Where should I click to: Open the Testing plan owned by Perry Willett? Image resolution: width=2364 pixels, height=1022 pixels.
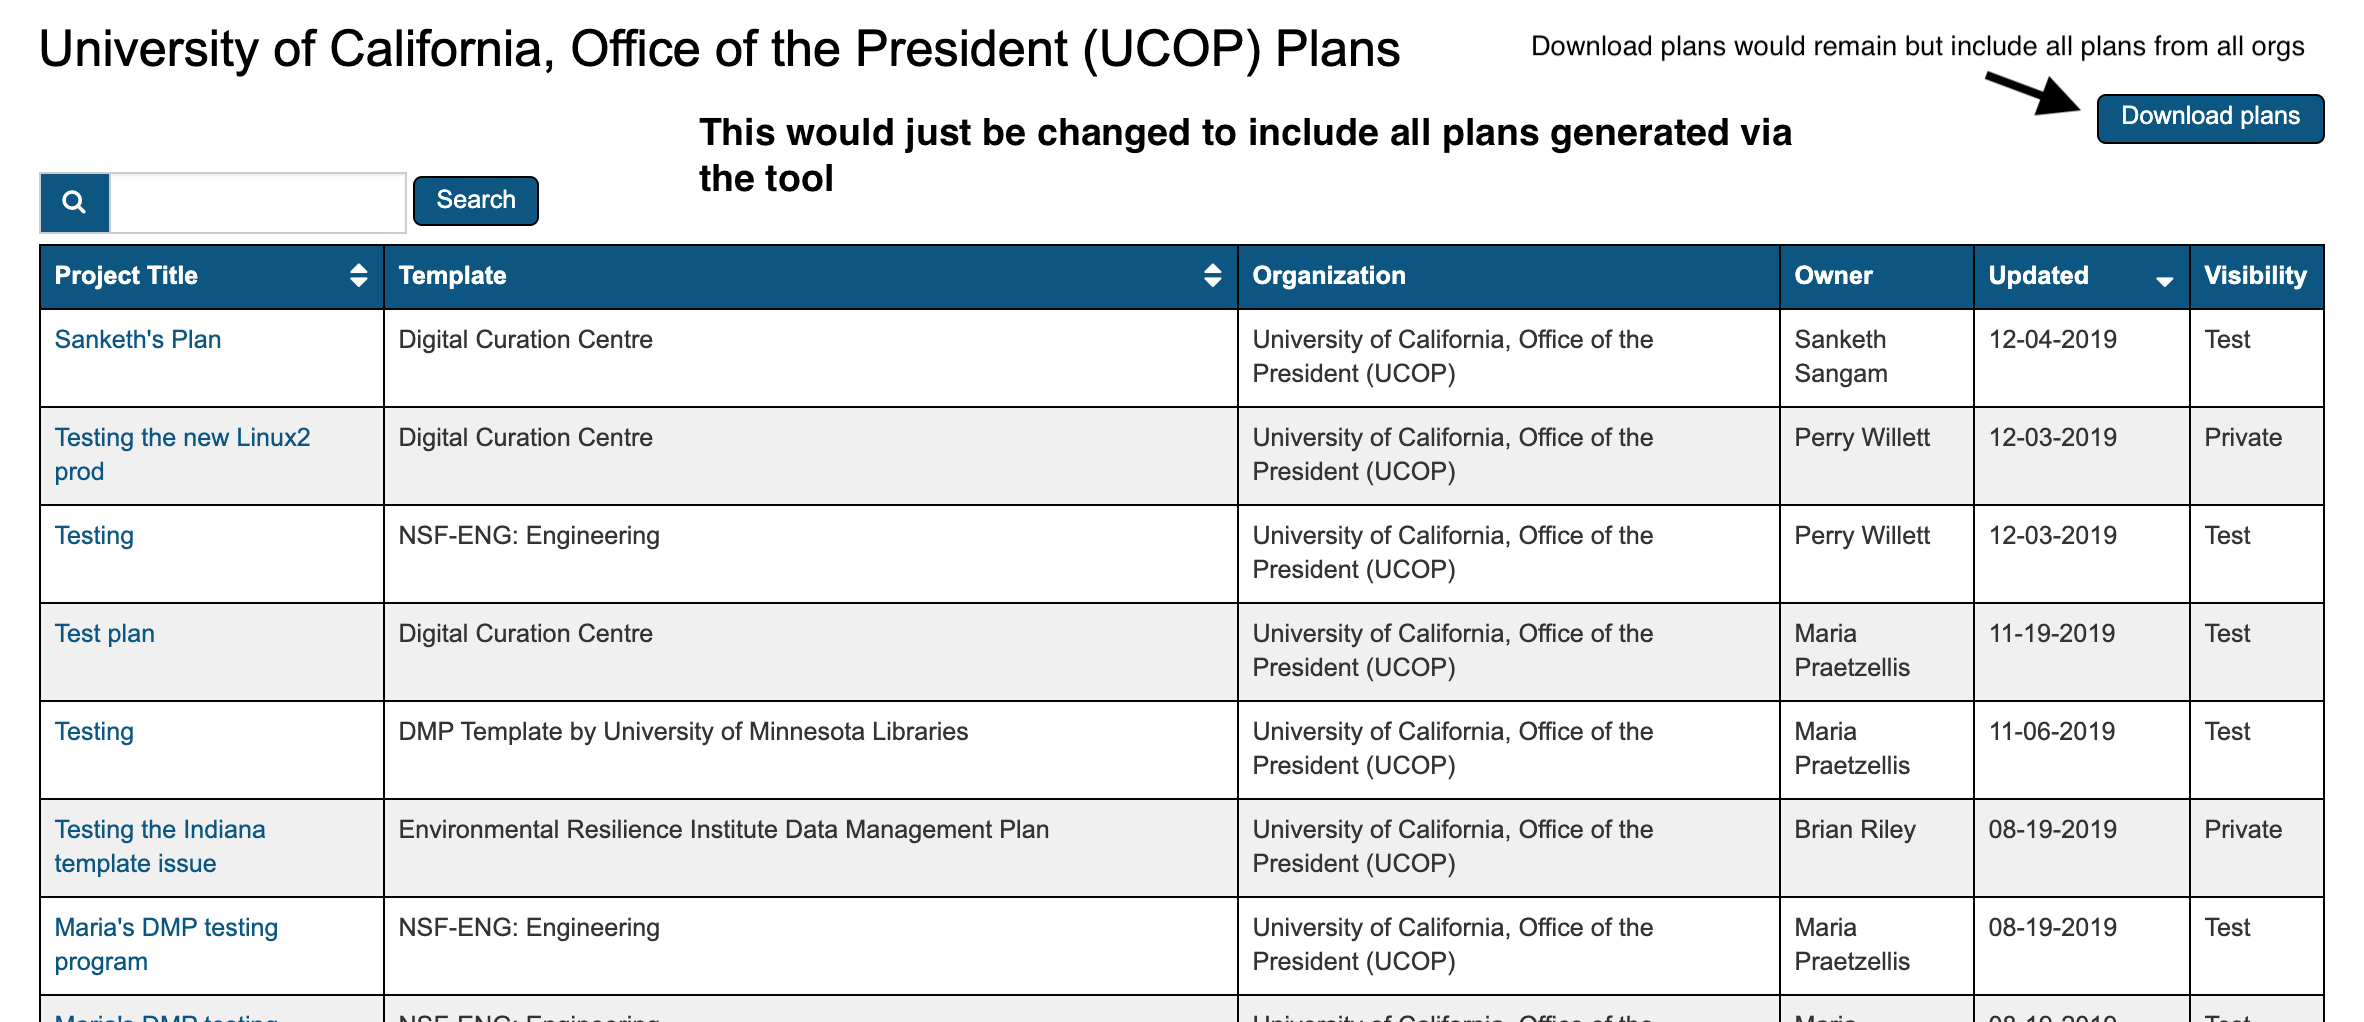point(93,535)
